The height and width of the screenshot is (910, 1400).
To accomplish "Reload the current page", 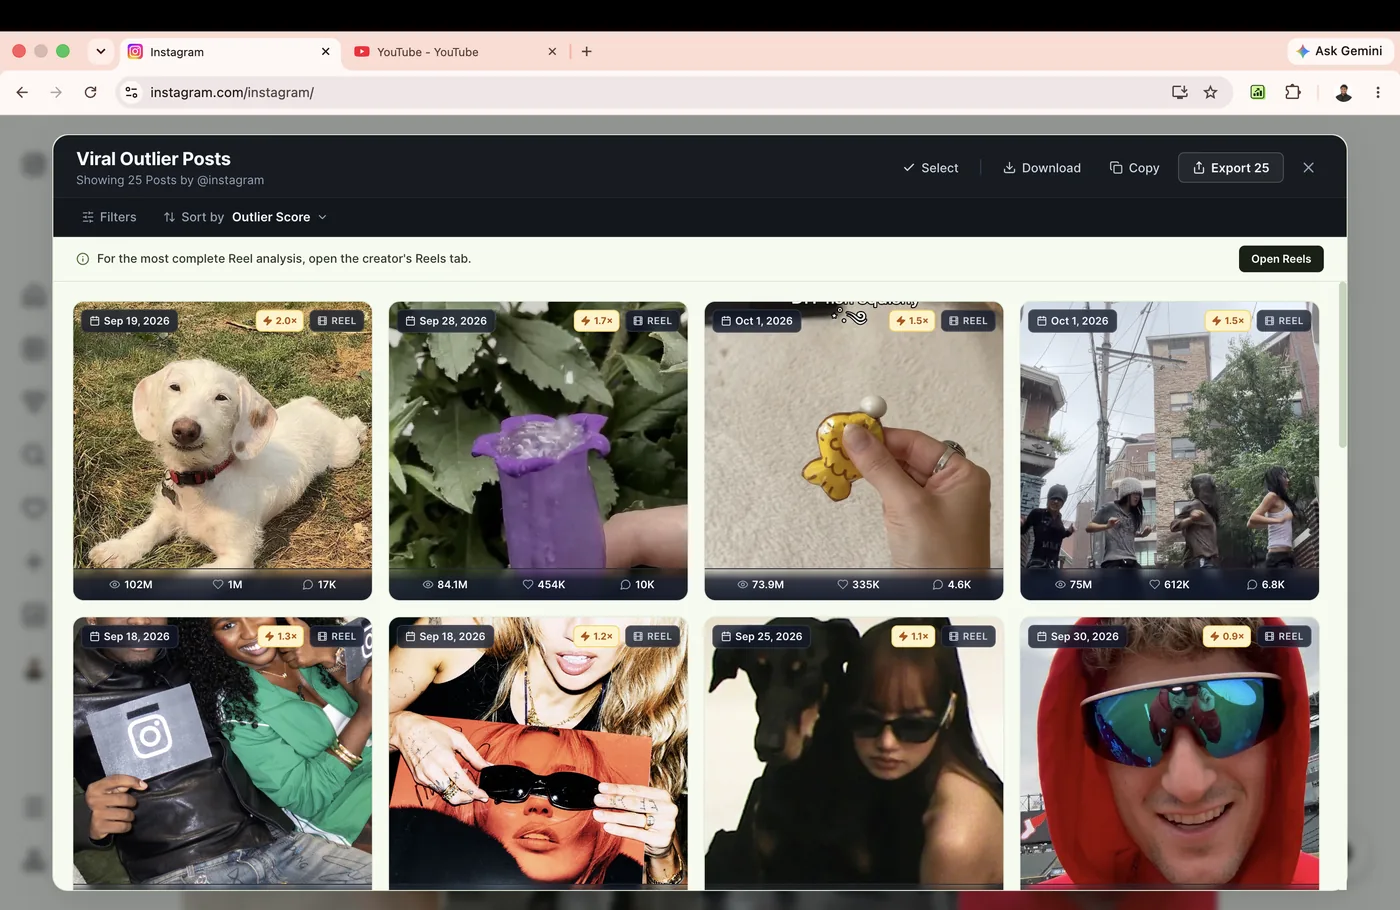I will click(90, 92).
